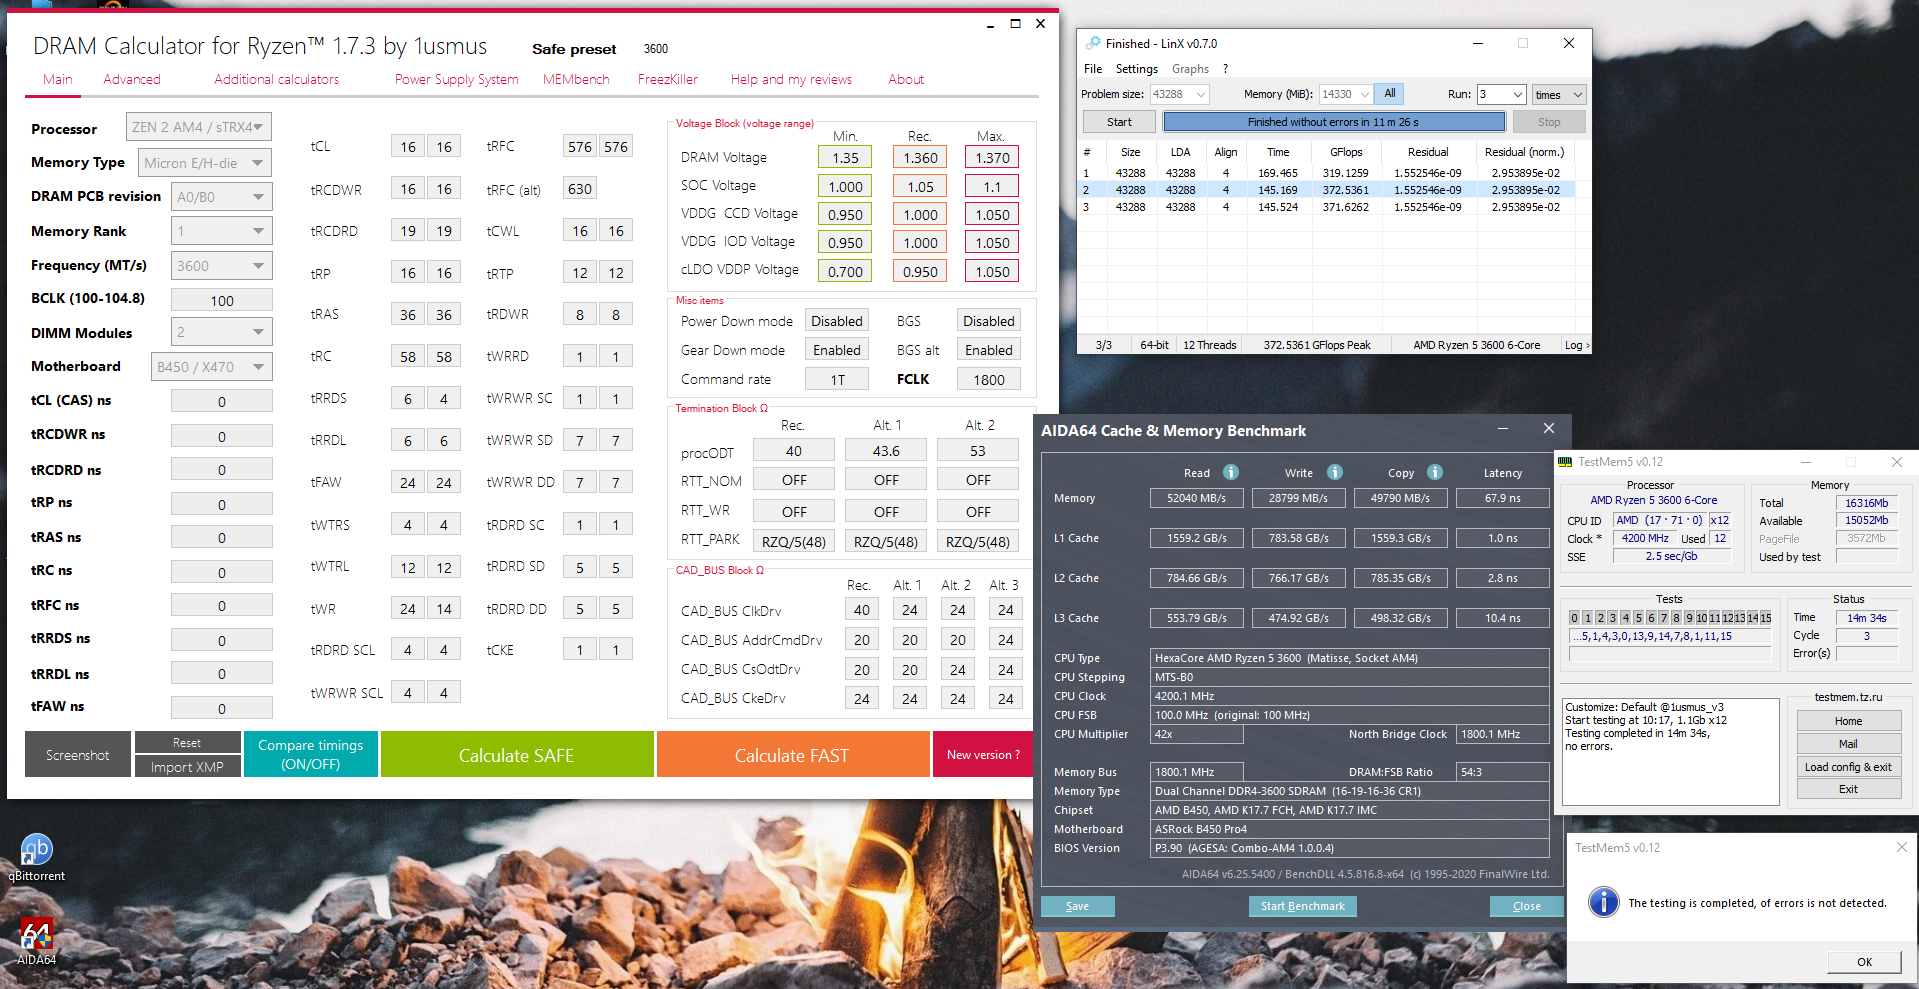Click the TestMem5 Mail button
The image size is (1919, 989).
[x=1848, y=744]
